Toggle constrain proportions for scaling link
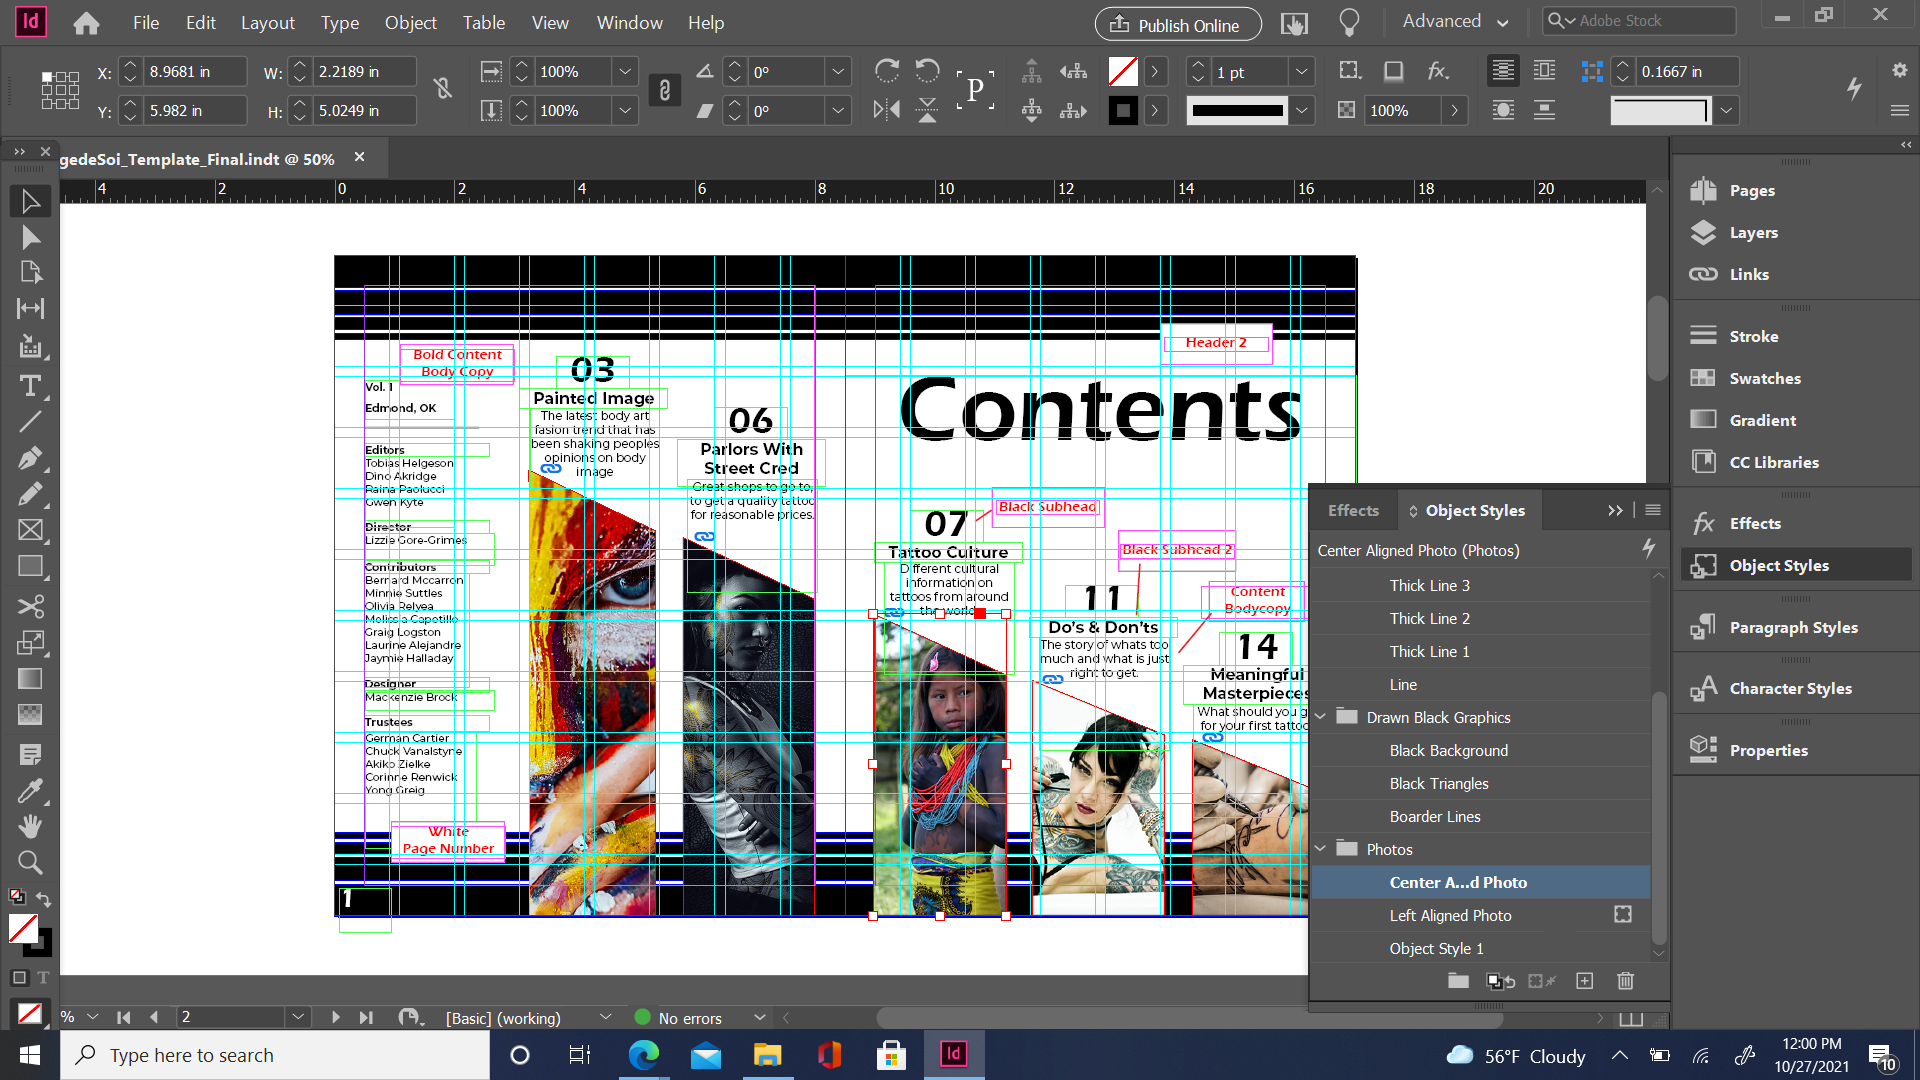1920x1080 pixels. coord(664,91)
